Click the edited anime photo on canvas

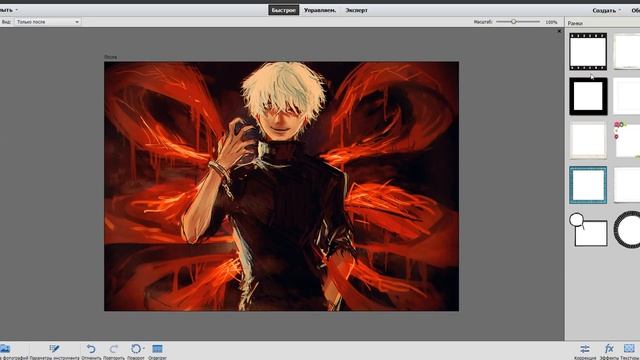tap(281, 186)
